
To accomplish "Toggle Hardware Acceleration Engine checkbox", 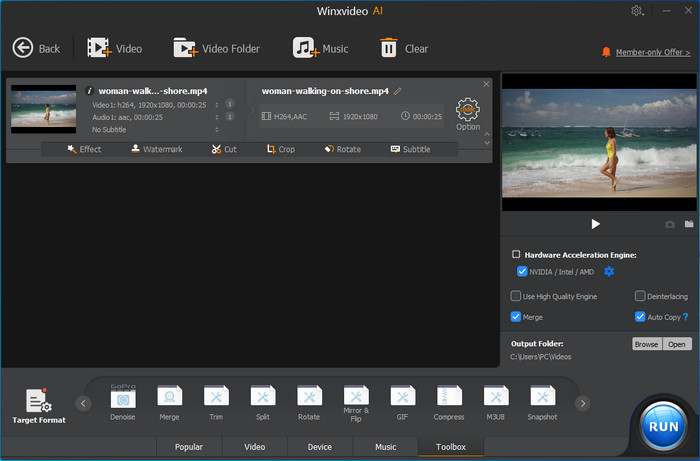I will (x=516, y=254).
